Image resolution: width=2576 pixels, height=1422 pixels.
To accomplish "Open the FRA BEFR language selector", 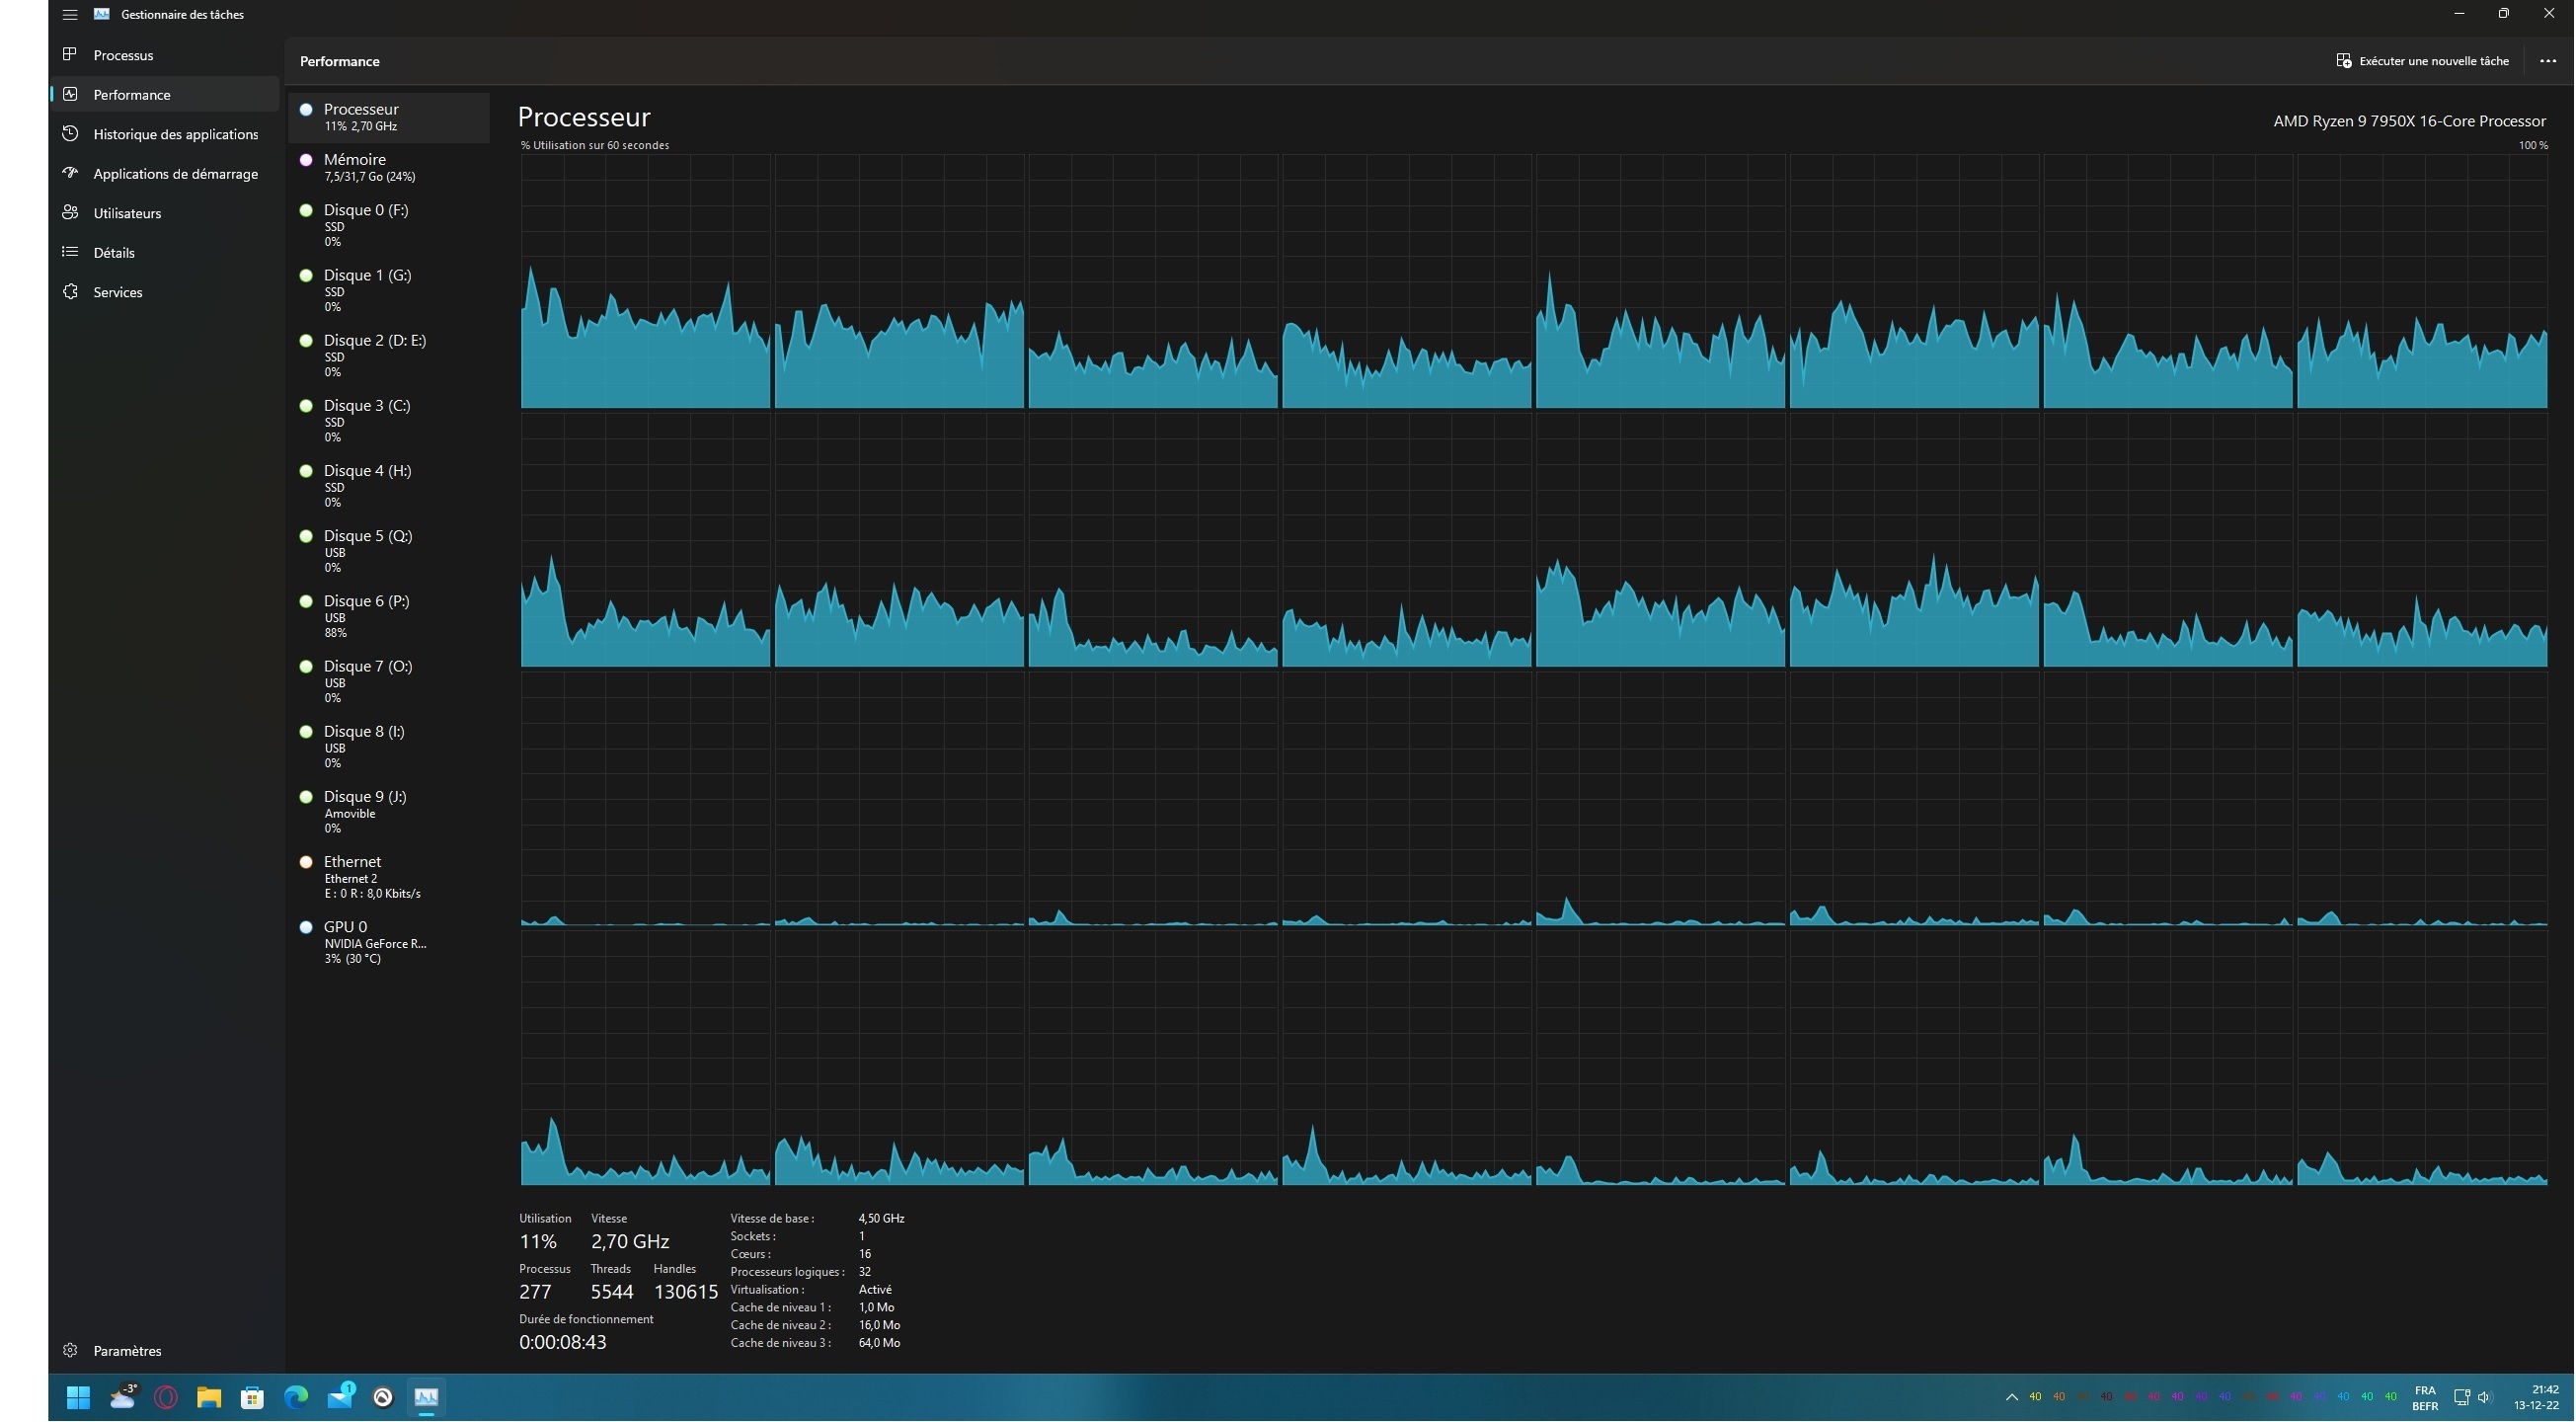I will point(2424,1398).
